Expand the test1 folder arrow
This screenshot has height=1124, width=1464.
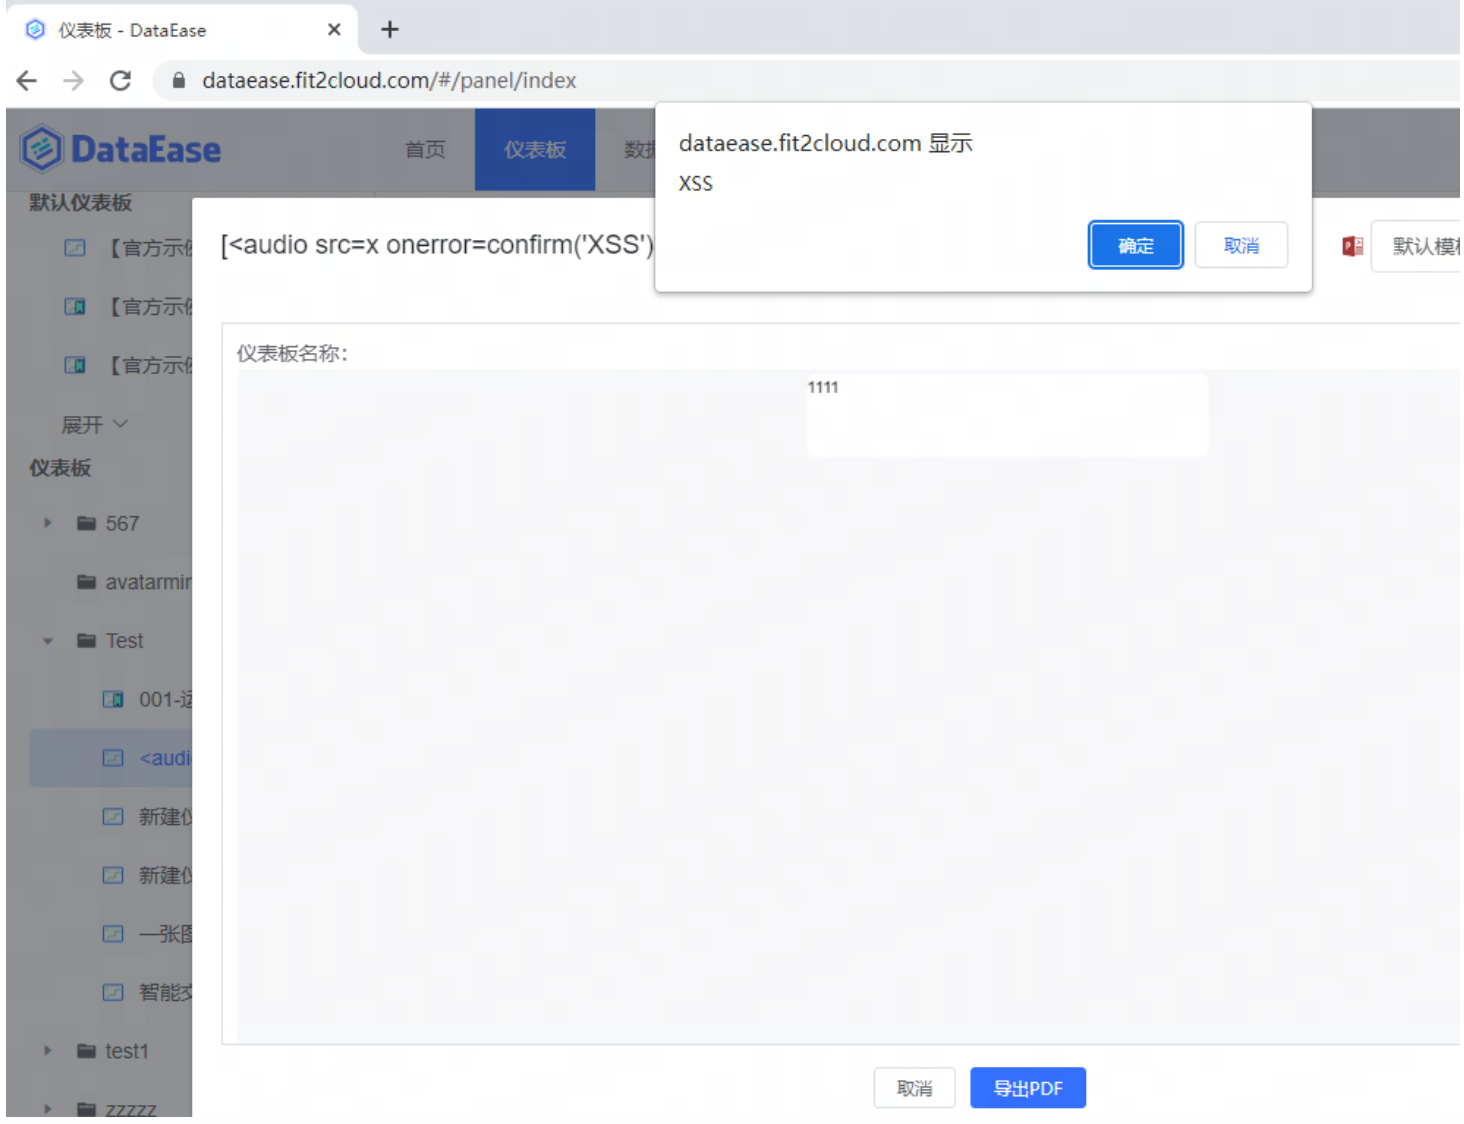47,1051
